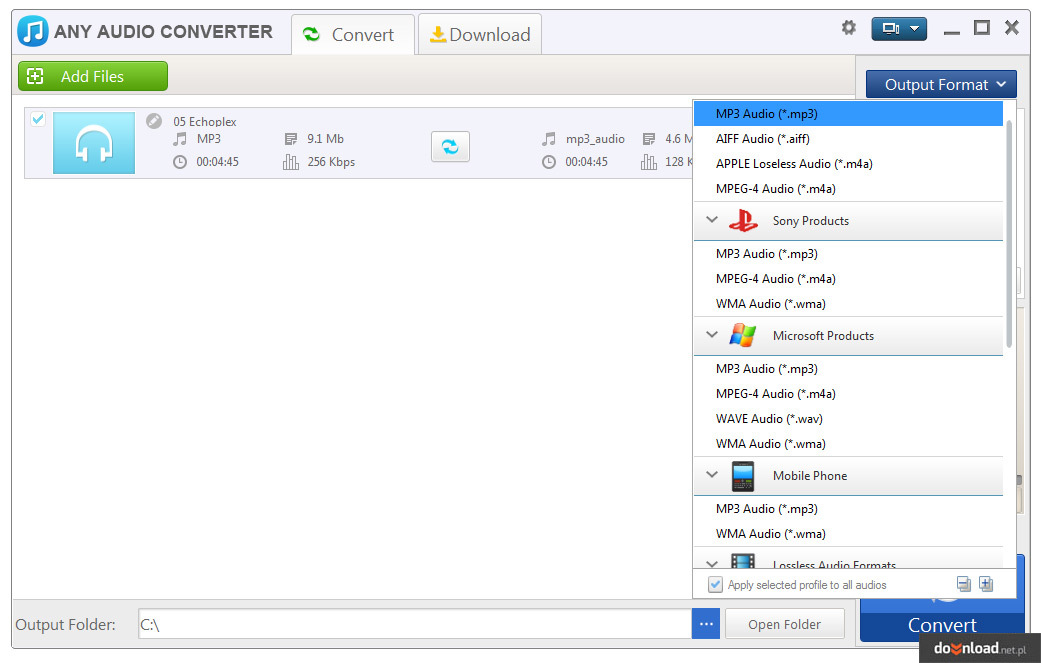Choose AIFF Audio (*.aiff) format

point(848,139)
